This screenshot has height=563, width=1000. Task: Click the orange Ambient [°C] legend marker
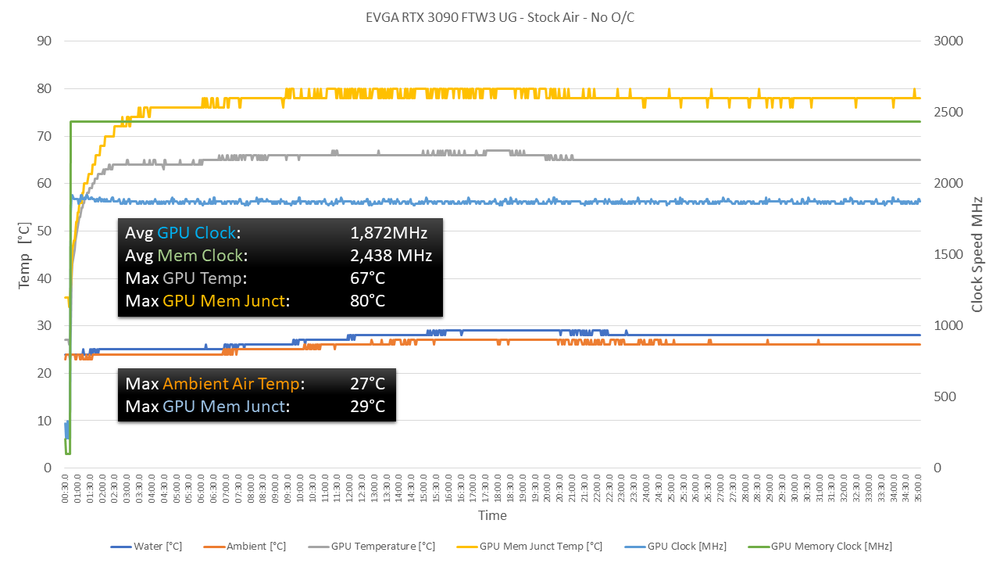[x=215, y=546]
